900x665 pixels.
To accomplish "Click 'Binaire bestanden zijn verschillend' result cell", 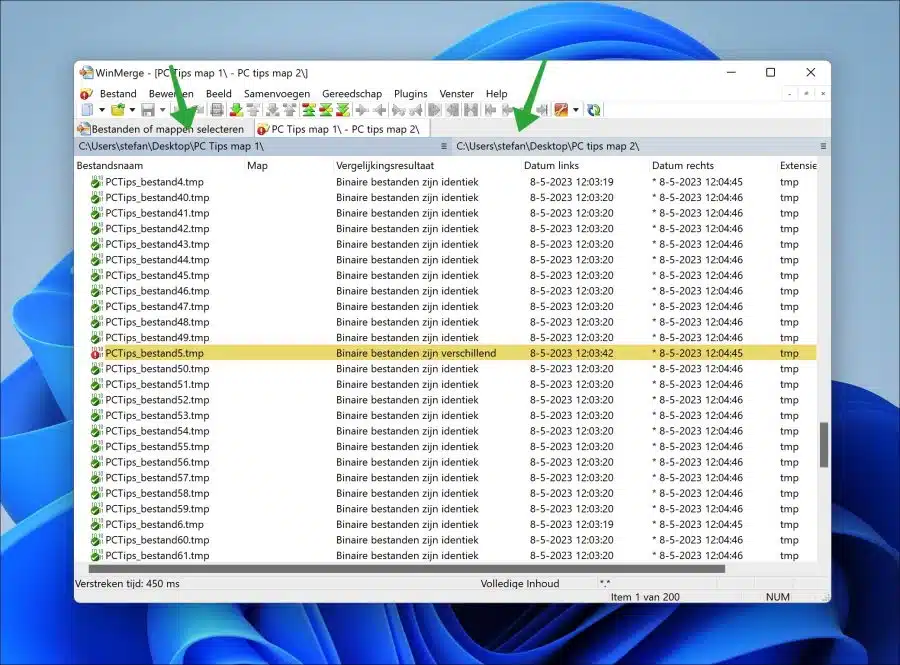I will pos(416,353).
